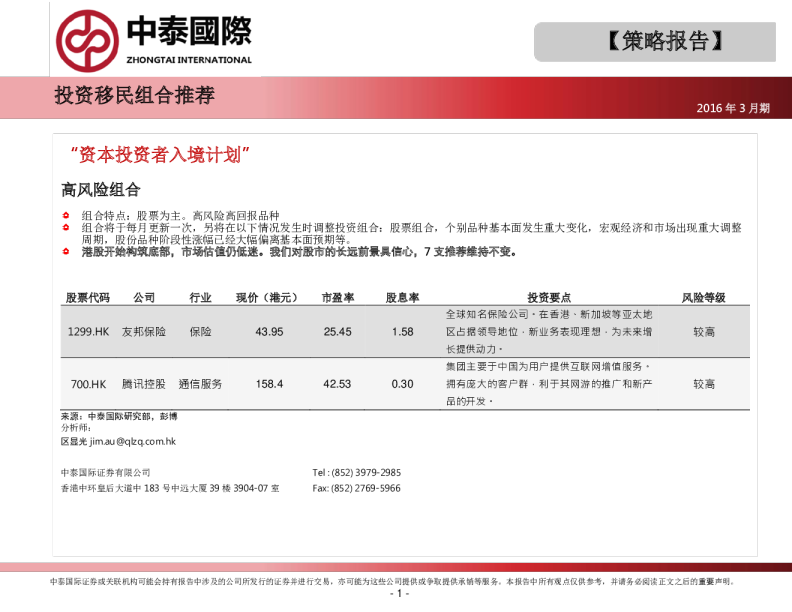792x612 pixels.
Task: Click the bold line starting 港股开始构筑底部
Action: (x=299, y=251)
